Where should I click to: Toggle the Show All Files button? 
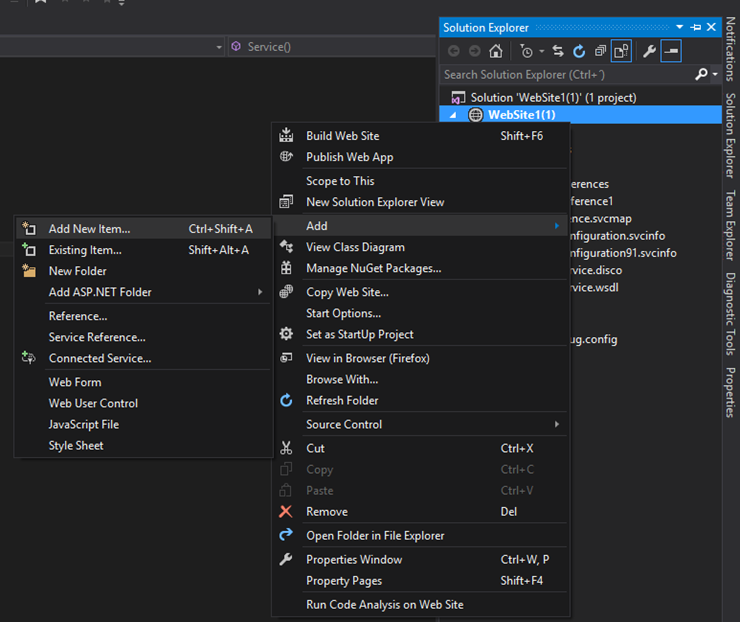621,51
